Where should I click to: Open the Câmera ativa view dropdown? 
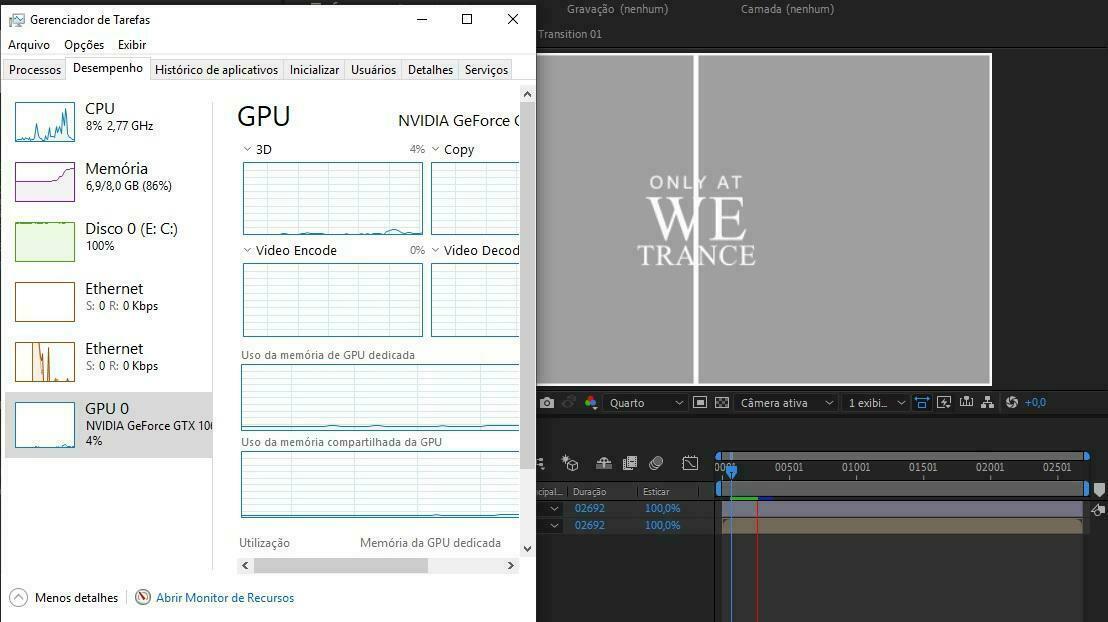[786, 403]
